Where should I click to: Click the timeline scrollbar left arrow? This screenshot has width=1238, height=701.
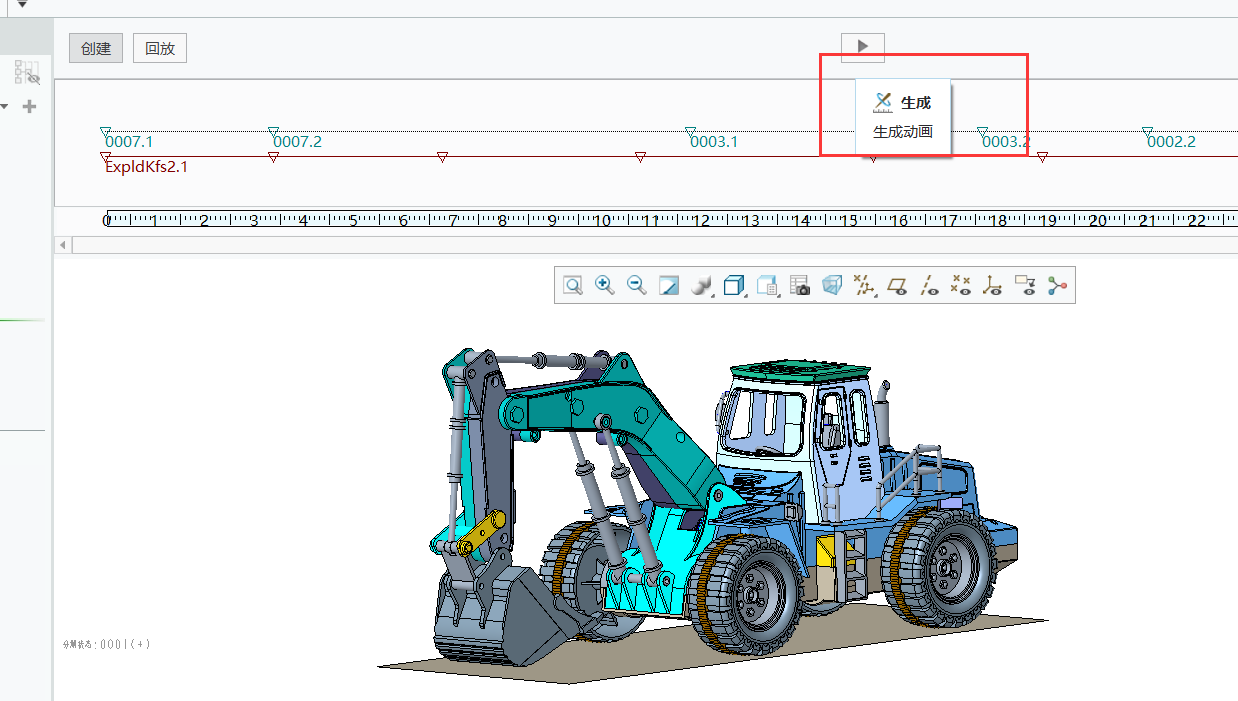click(63, 245)
